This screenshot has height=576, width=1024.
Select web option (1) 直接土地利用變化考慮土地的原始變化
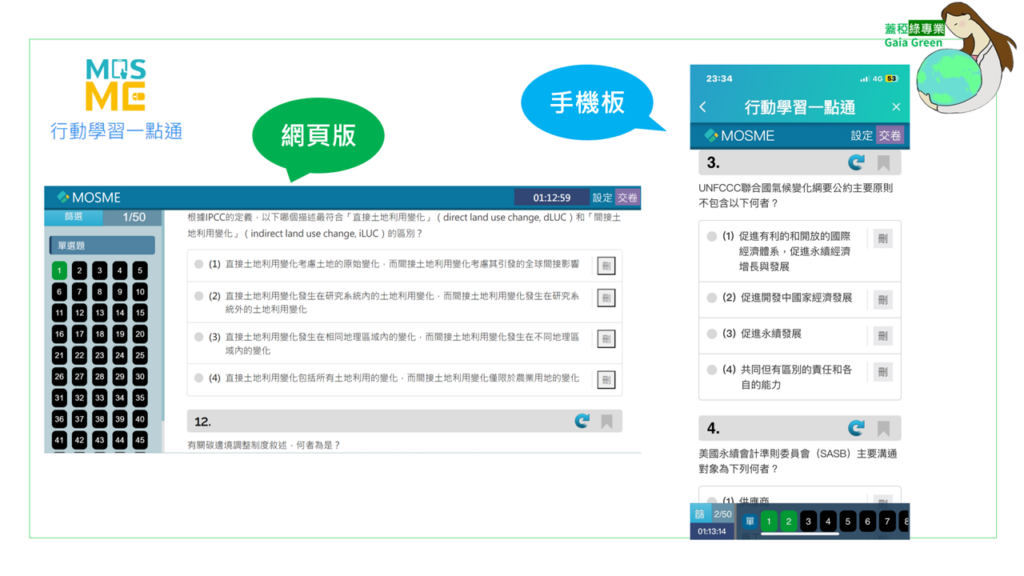(x=199, y=264)
